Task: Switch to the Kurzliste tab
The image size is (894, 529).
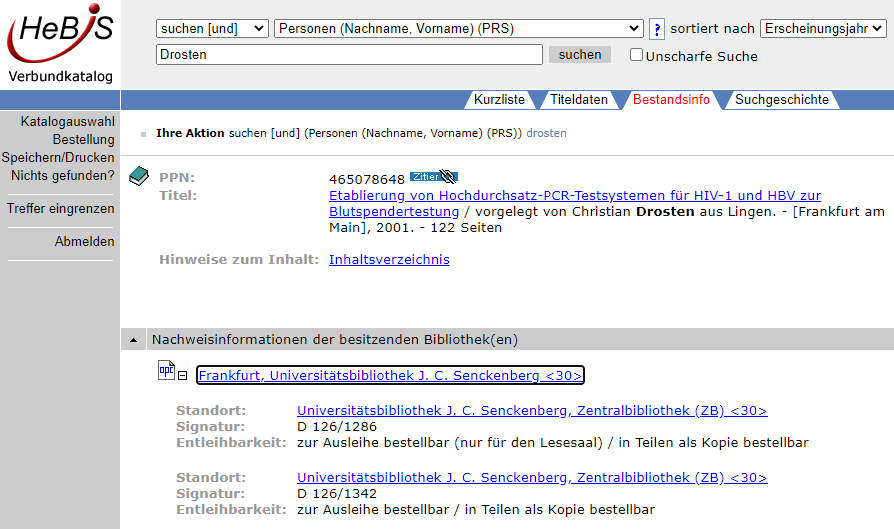Action: click(x=499, y=99)
